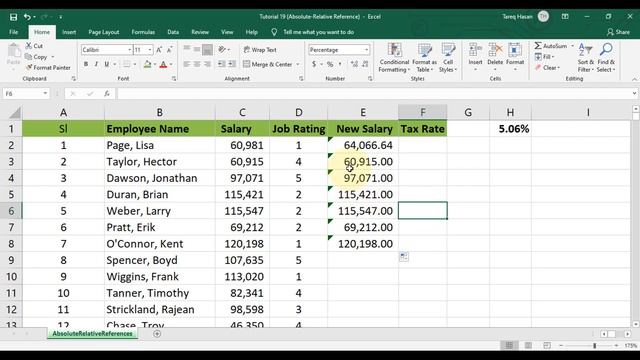Apply accounting dollar number format
640x360 pixels.
point(314,64)
